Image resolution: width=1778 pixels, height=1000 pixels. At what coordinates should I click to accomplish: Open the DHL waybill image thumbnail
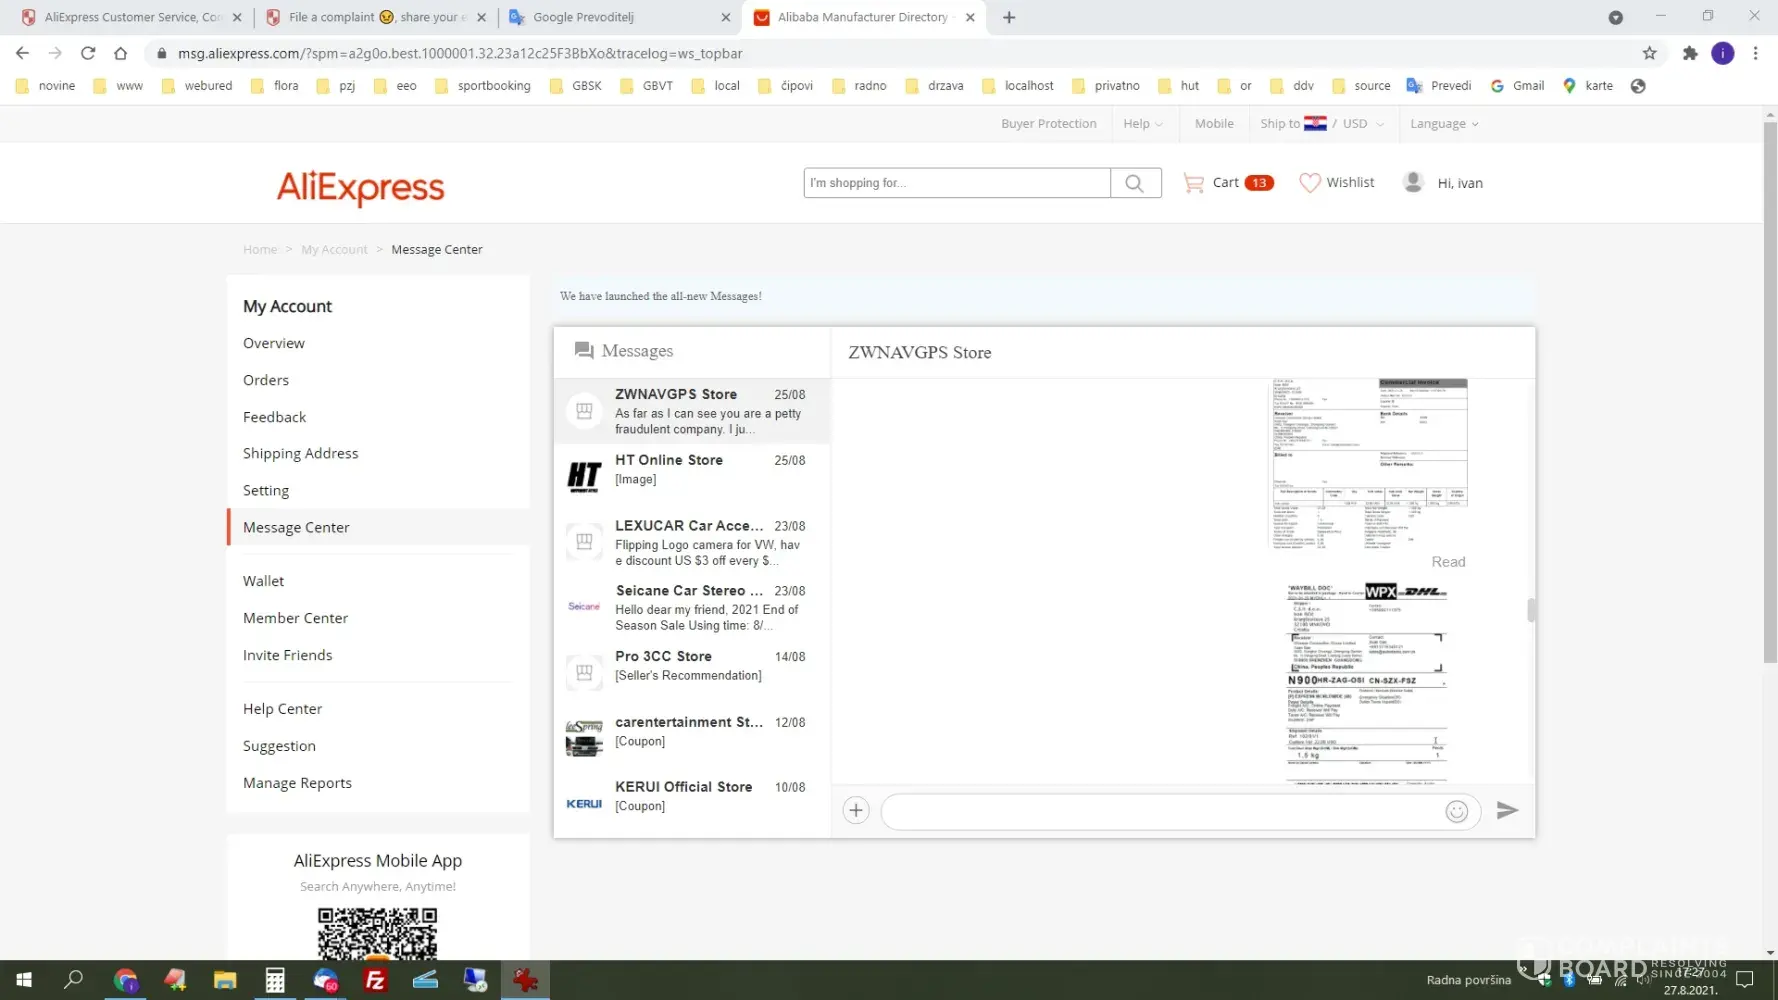(x=1366, y=682)
